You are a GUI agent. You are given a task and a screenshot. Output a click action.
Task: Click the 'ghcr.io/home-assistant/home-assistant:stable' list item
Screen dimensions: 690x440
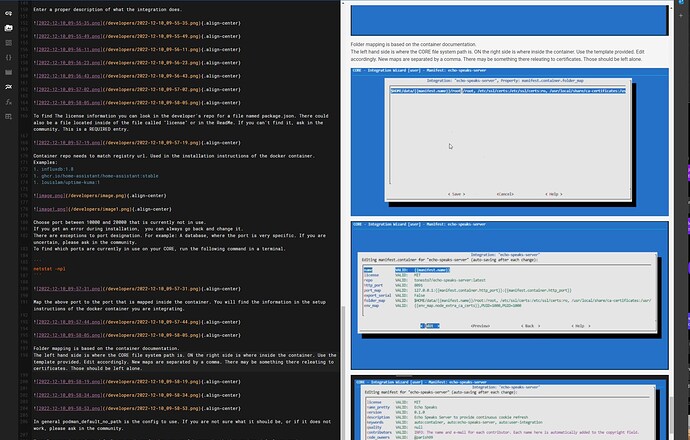pos(96,176)
